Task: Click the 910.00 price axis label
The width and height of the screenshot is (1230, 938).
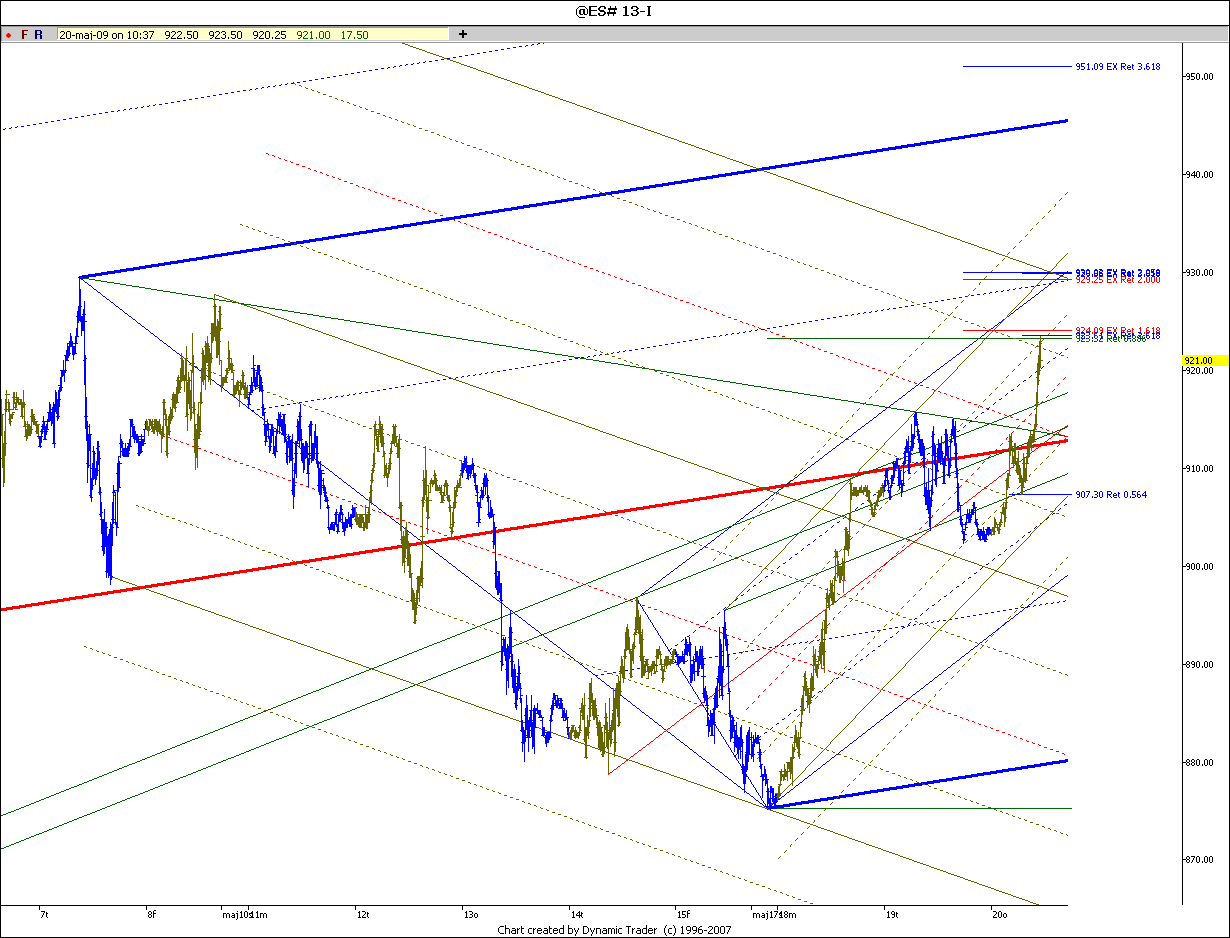Action: 1199,468
